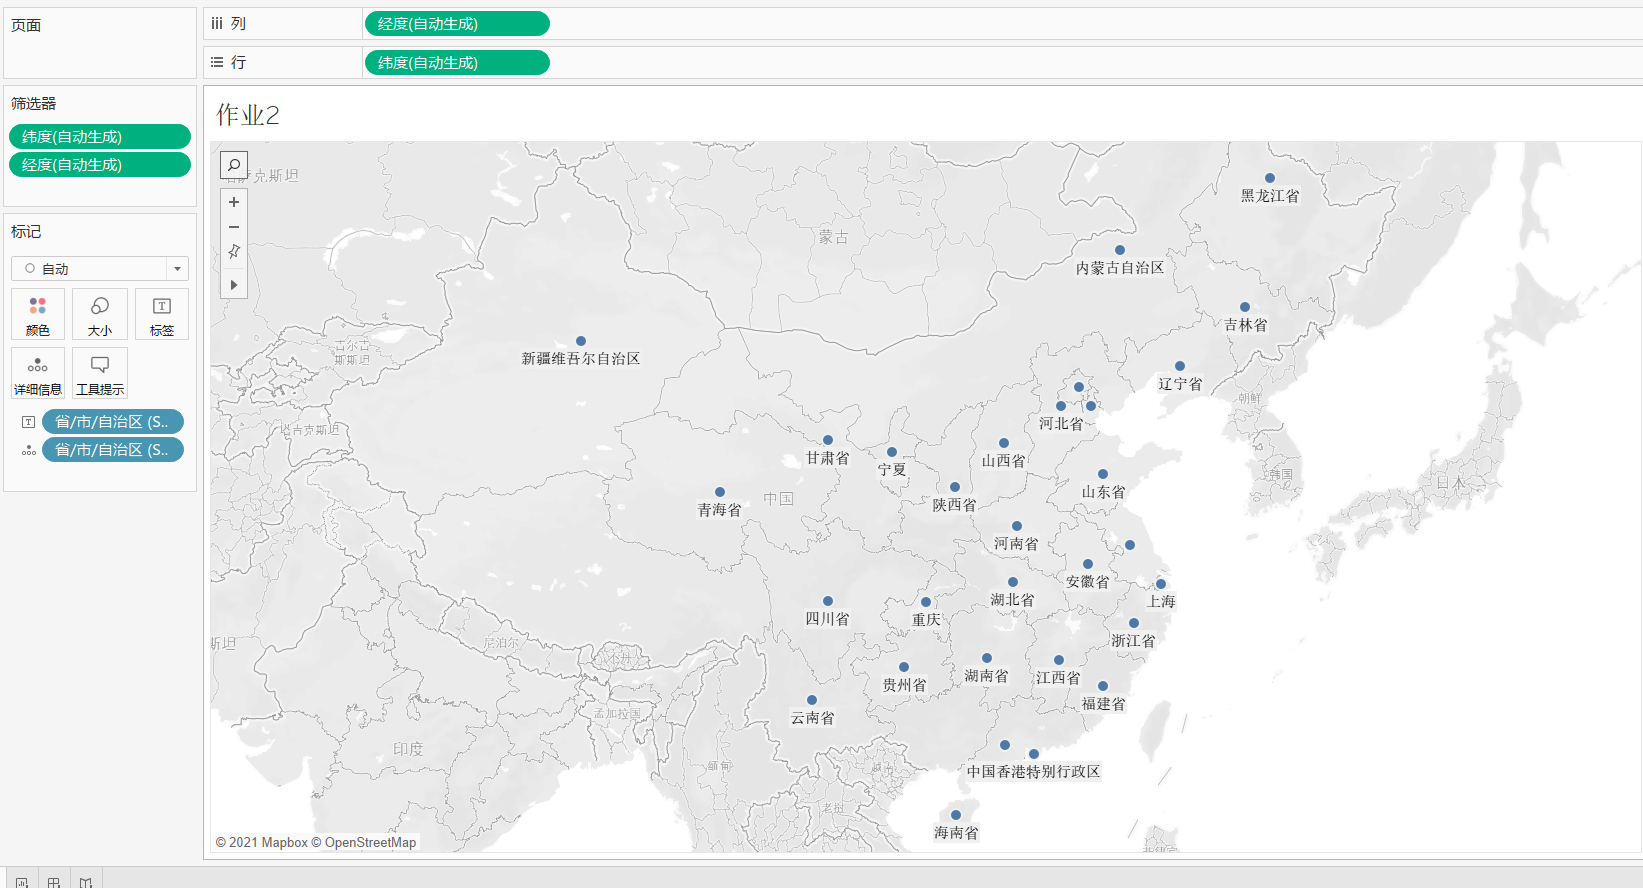1643x888 pixels.
Task: Select the 福建省 map point
Action: pyautogui.click(x=1103, y=686)
